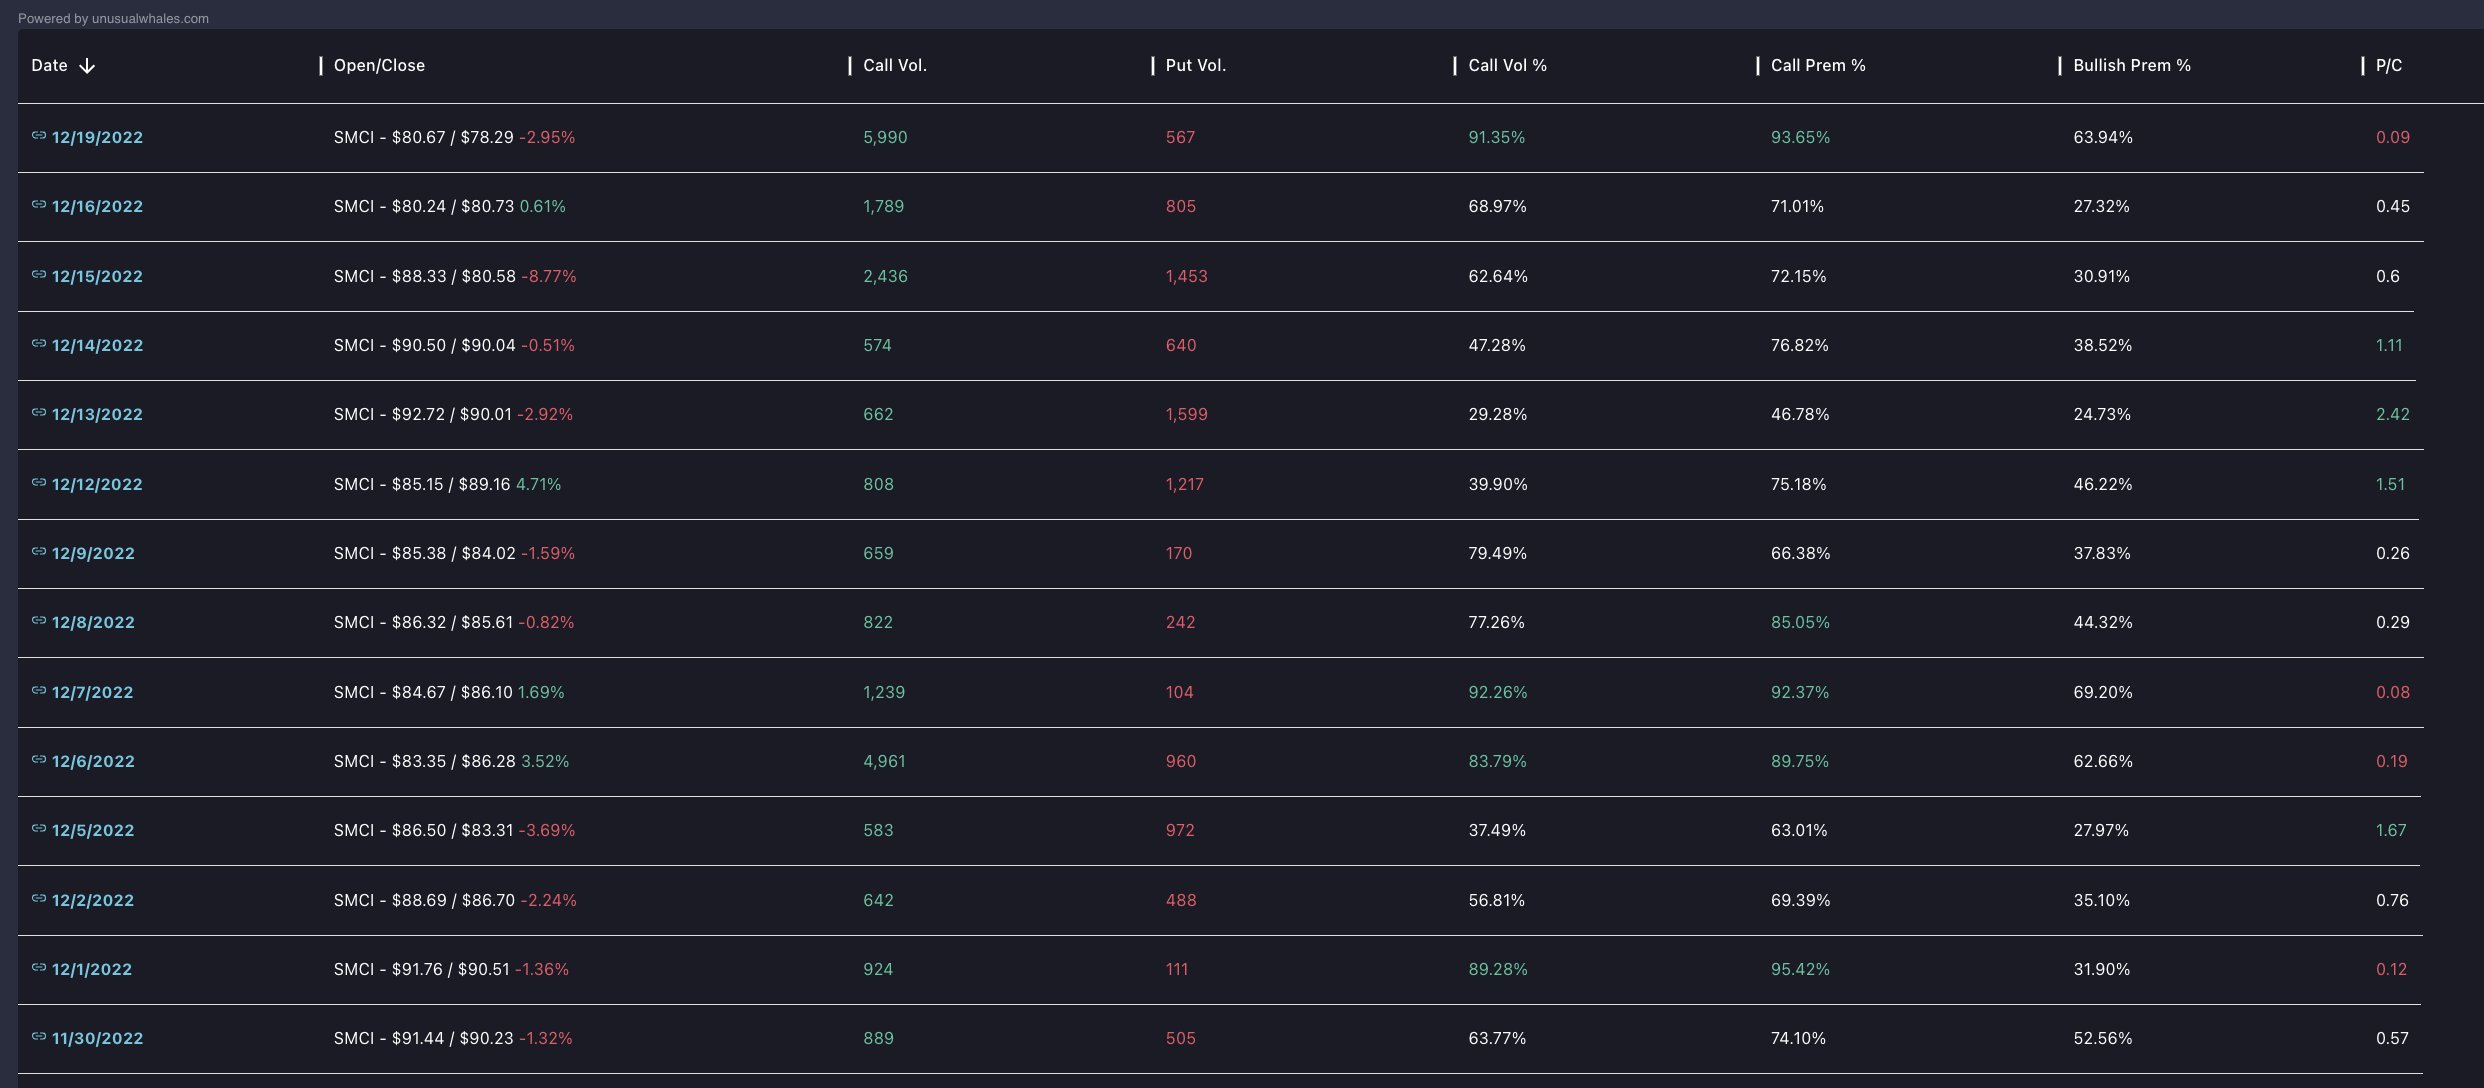The width and height of the screenshot is (2484, 1088).
Task: Open the 12/2/2022 date link
Action: tap(93, 900)
